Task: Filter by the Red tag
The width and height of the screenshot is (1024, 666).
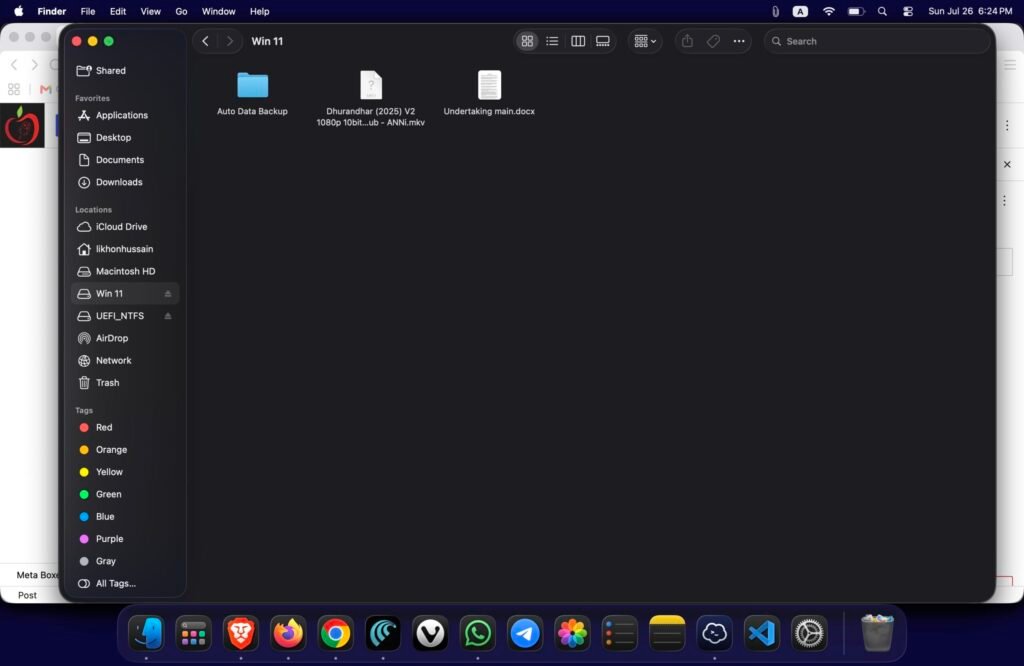Action: 125,427
